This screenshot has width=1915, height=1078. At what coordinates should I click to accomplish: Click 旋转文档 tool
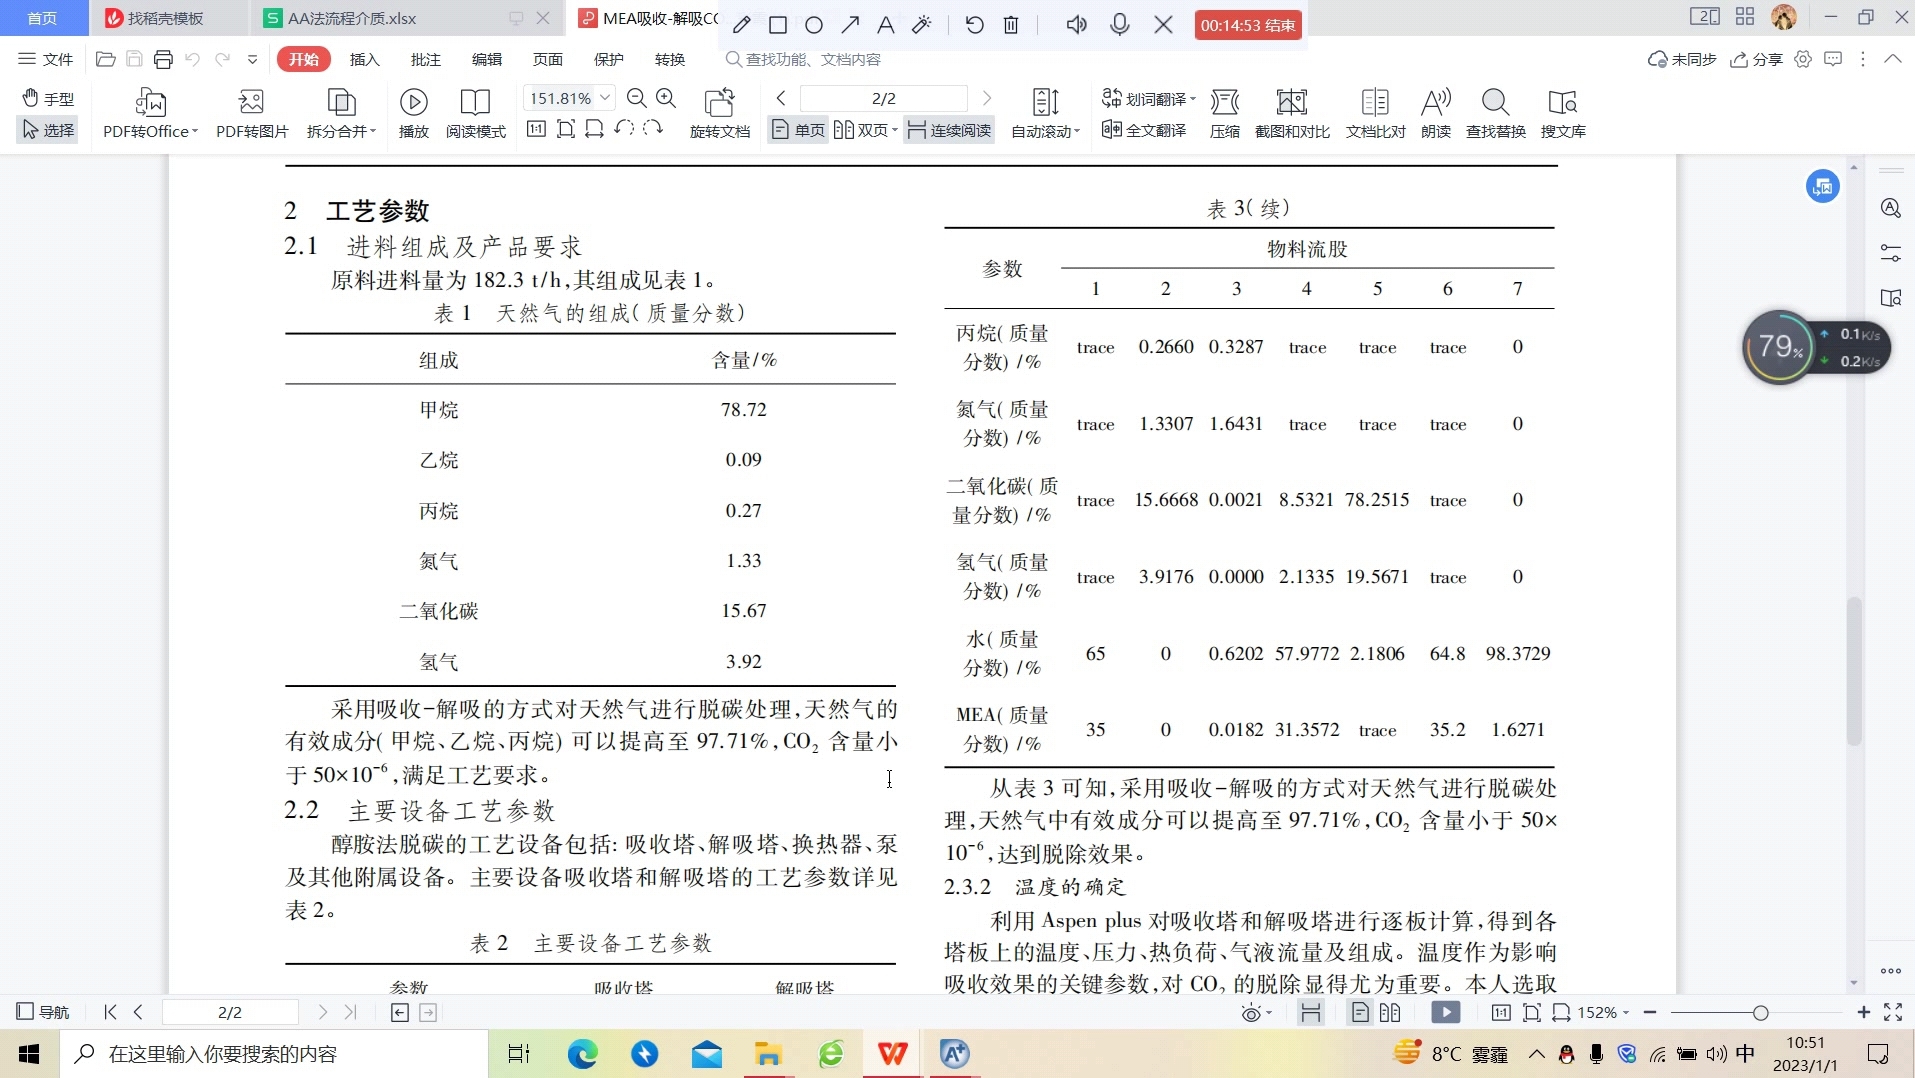[x=720, y=113]
